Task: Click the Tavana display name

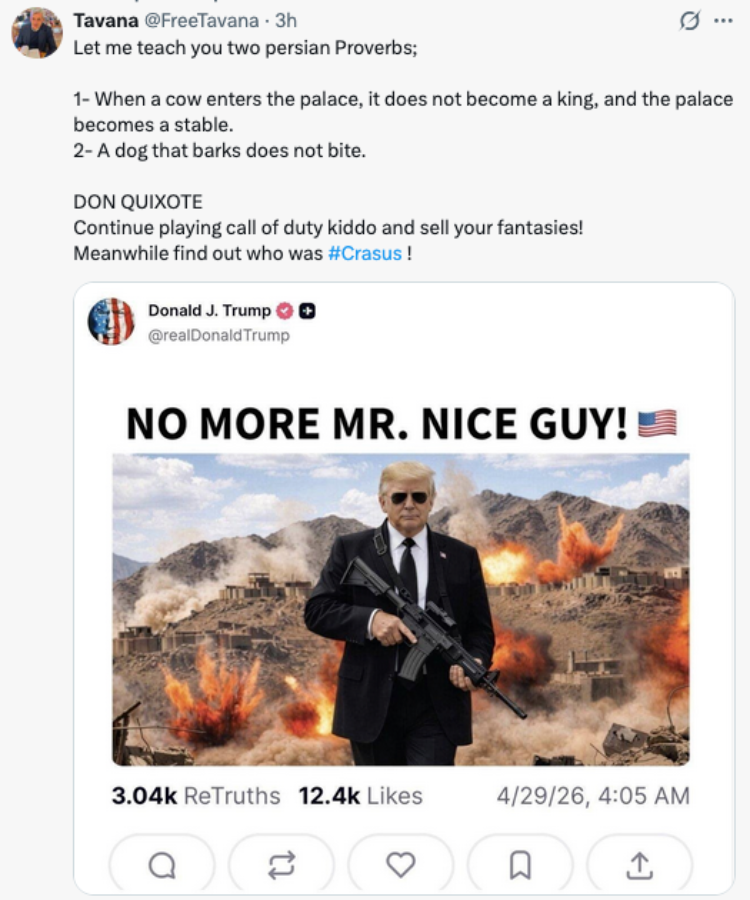Action: click(106, 21)
